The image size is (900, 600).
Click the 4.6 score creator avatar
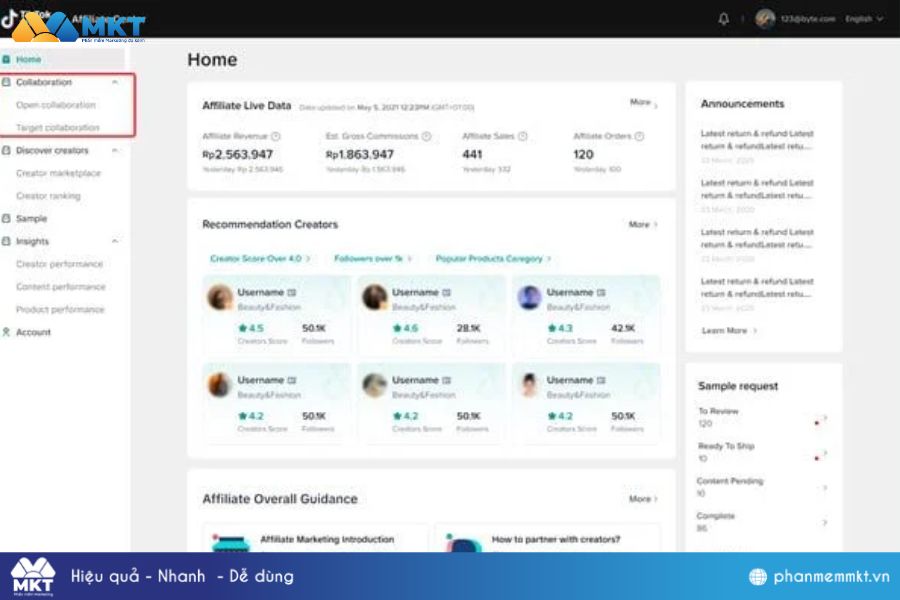(375, 297)
